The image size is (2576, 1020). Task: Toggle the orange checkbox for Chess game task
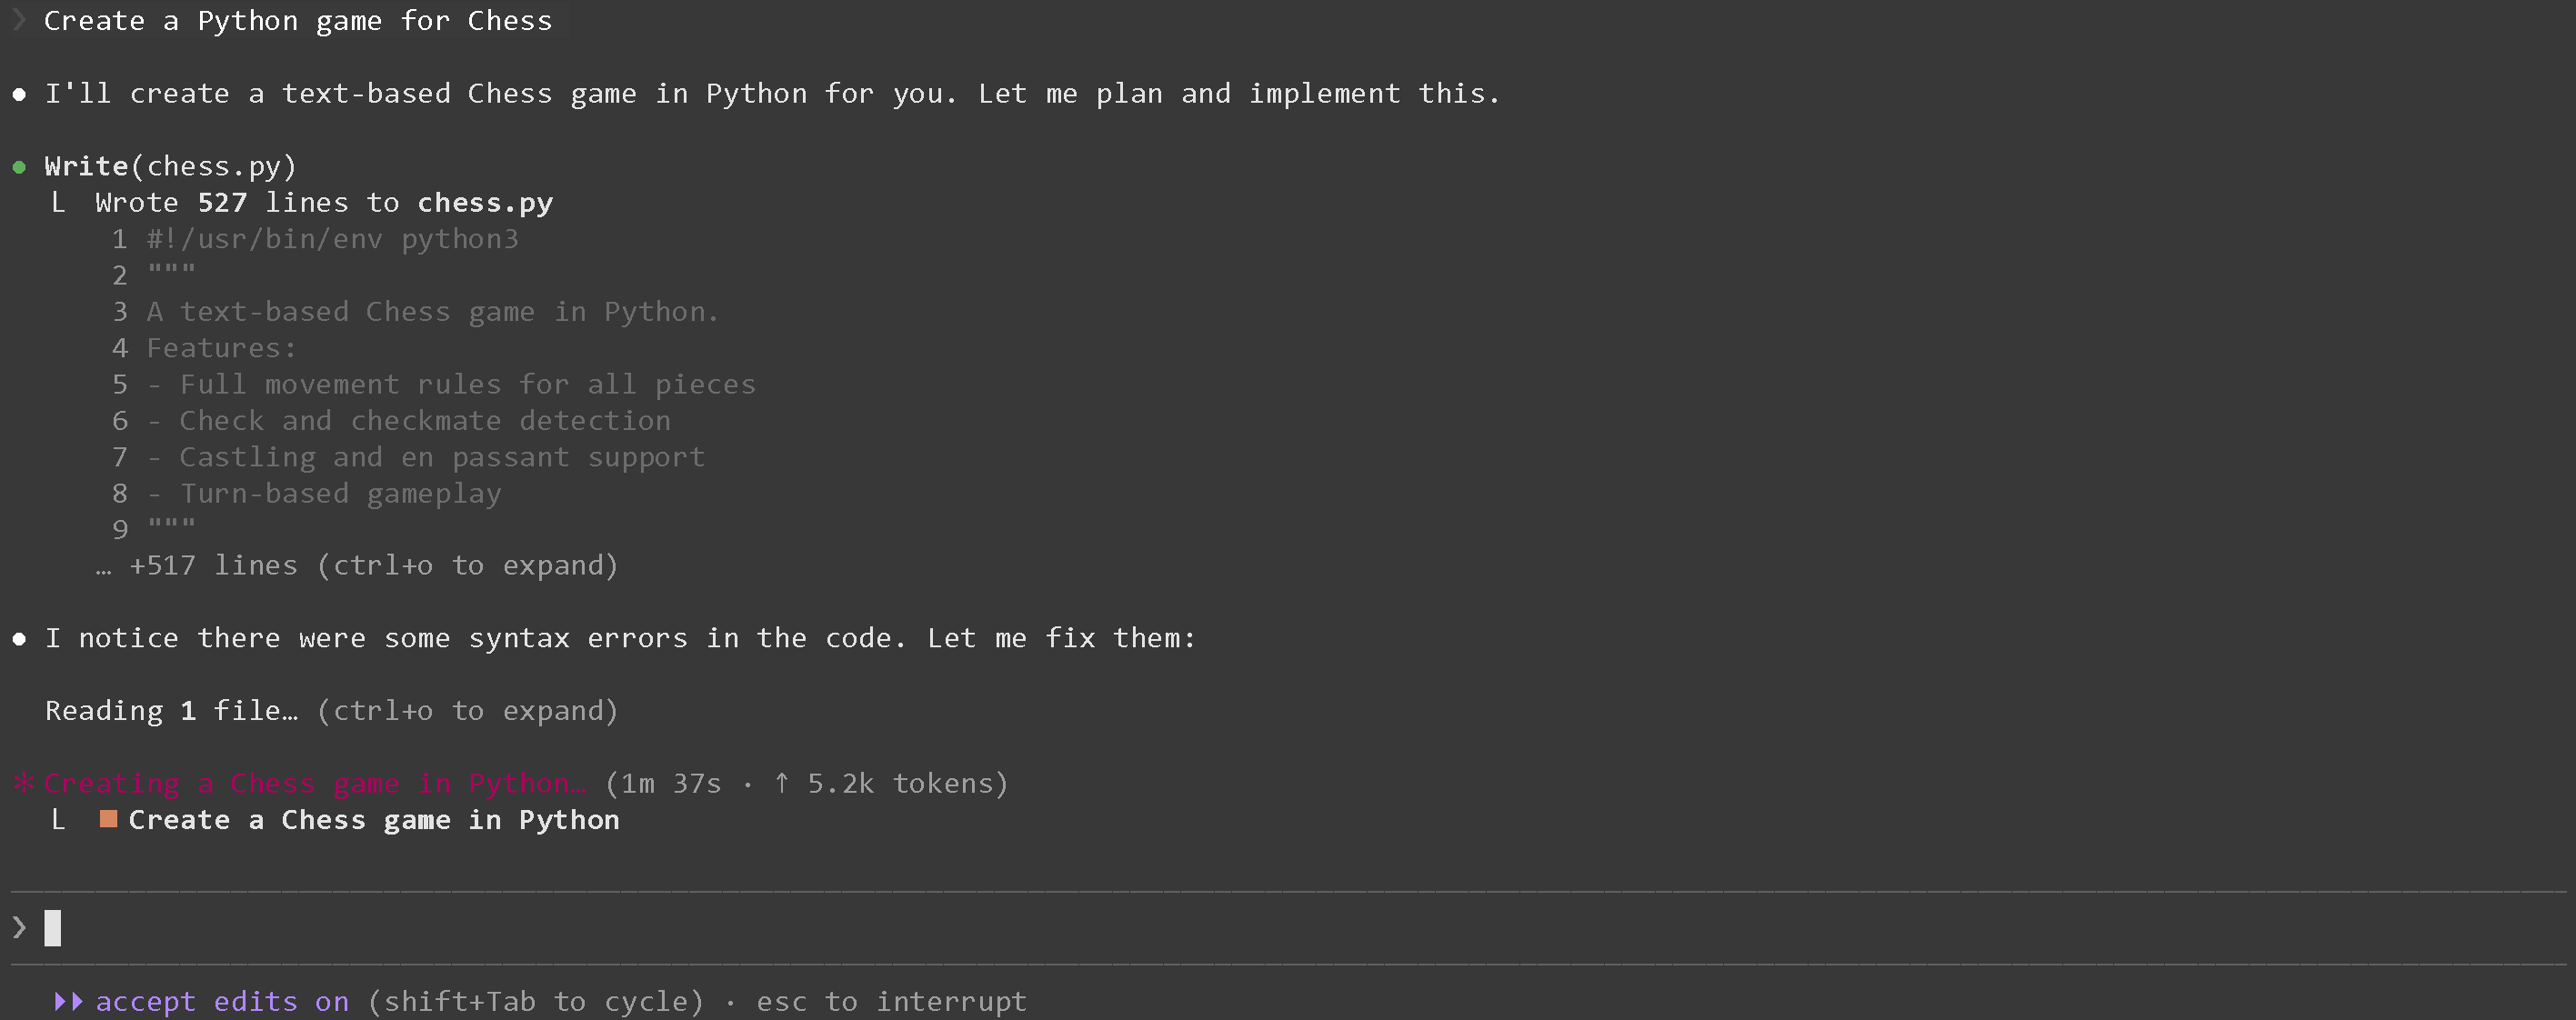click(109, 820)
